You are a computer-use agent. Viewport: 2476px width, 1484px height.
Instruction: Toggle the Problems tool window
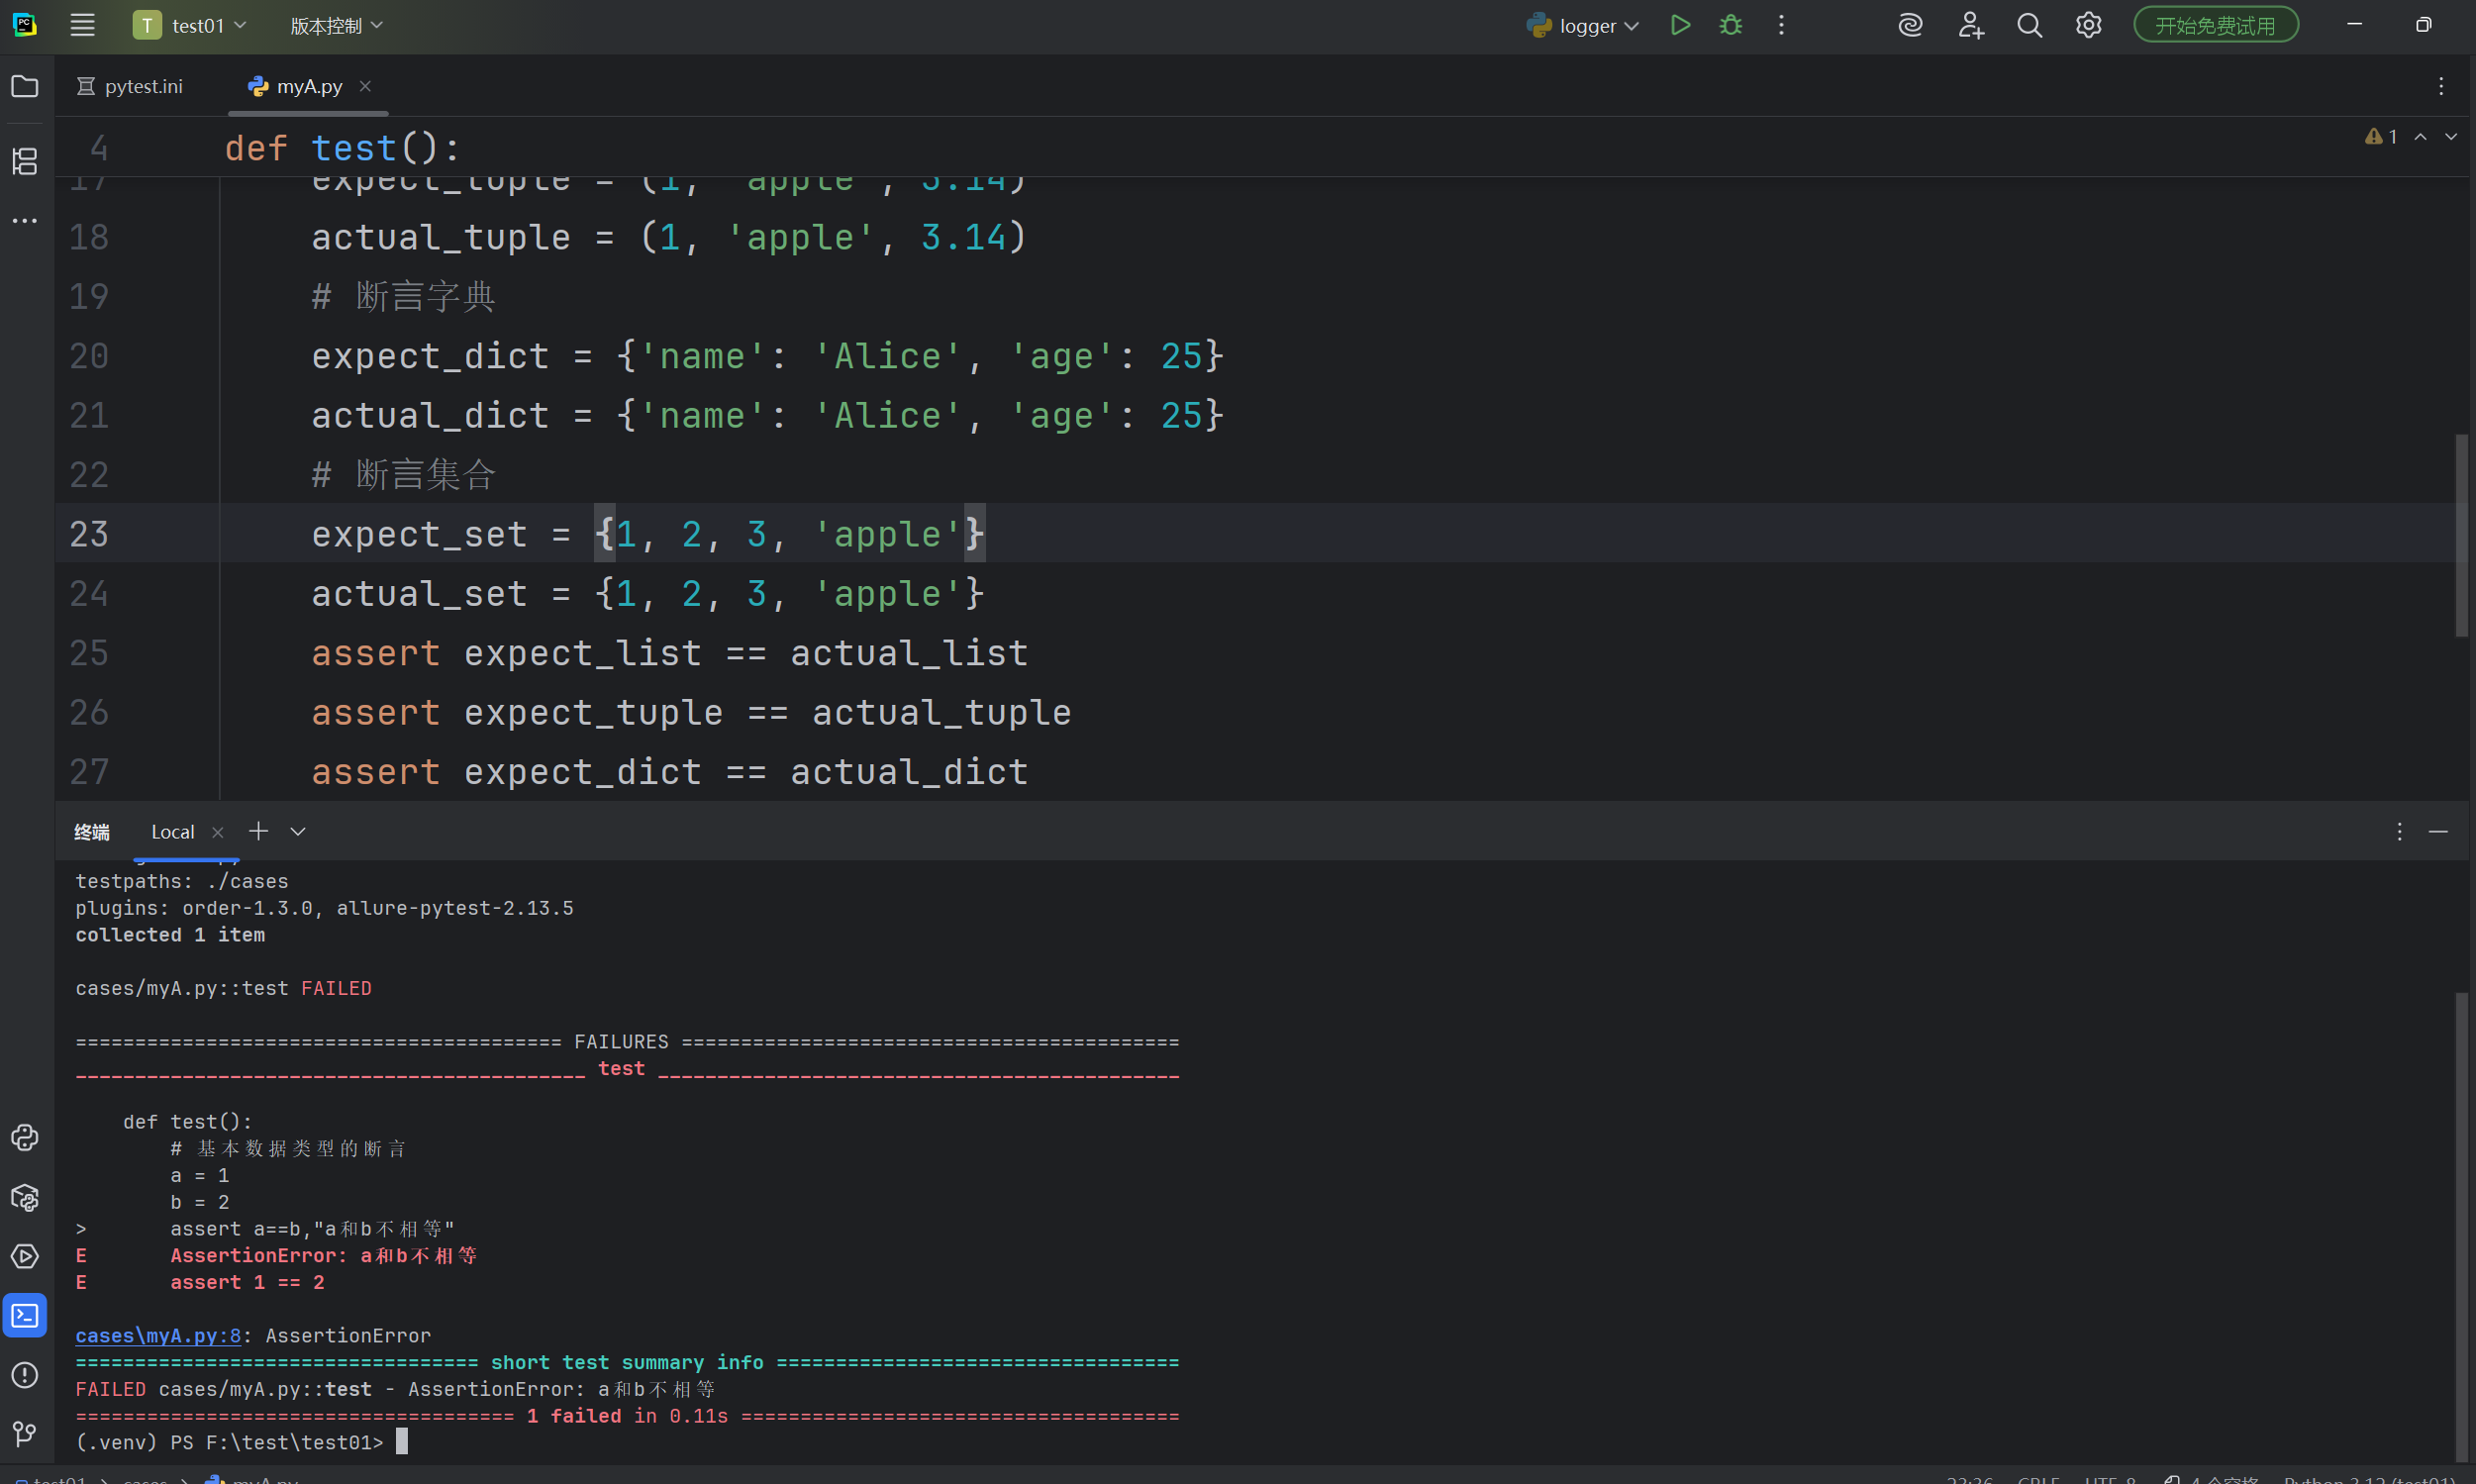coord(25,1375)
